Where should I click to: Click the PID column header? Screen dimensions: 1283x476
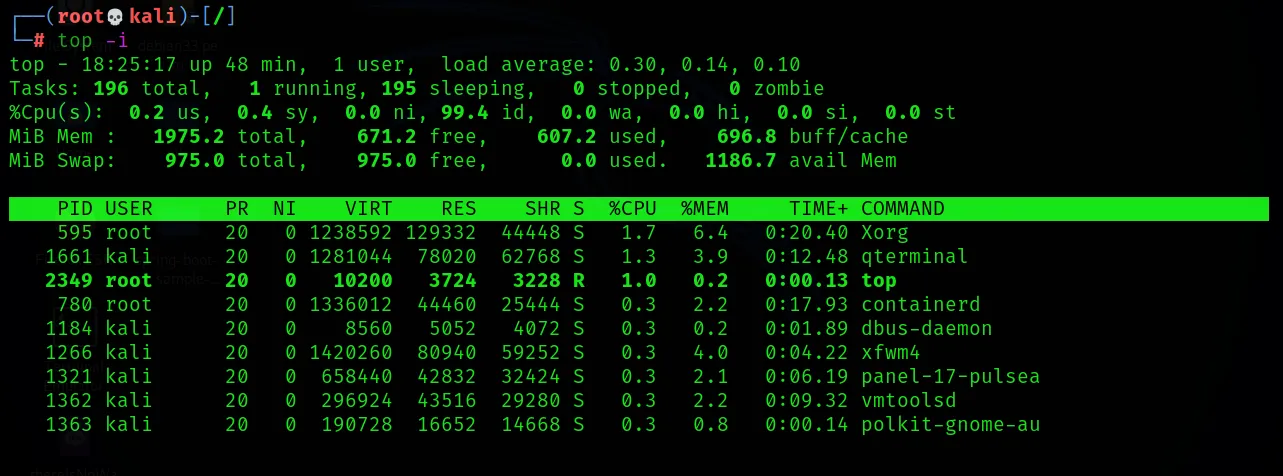[75, 208]
